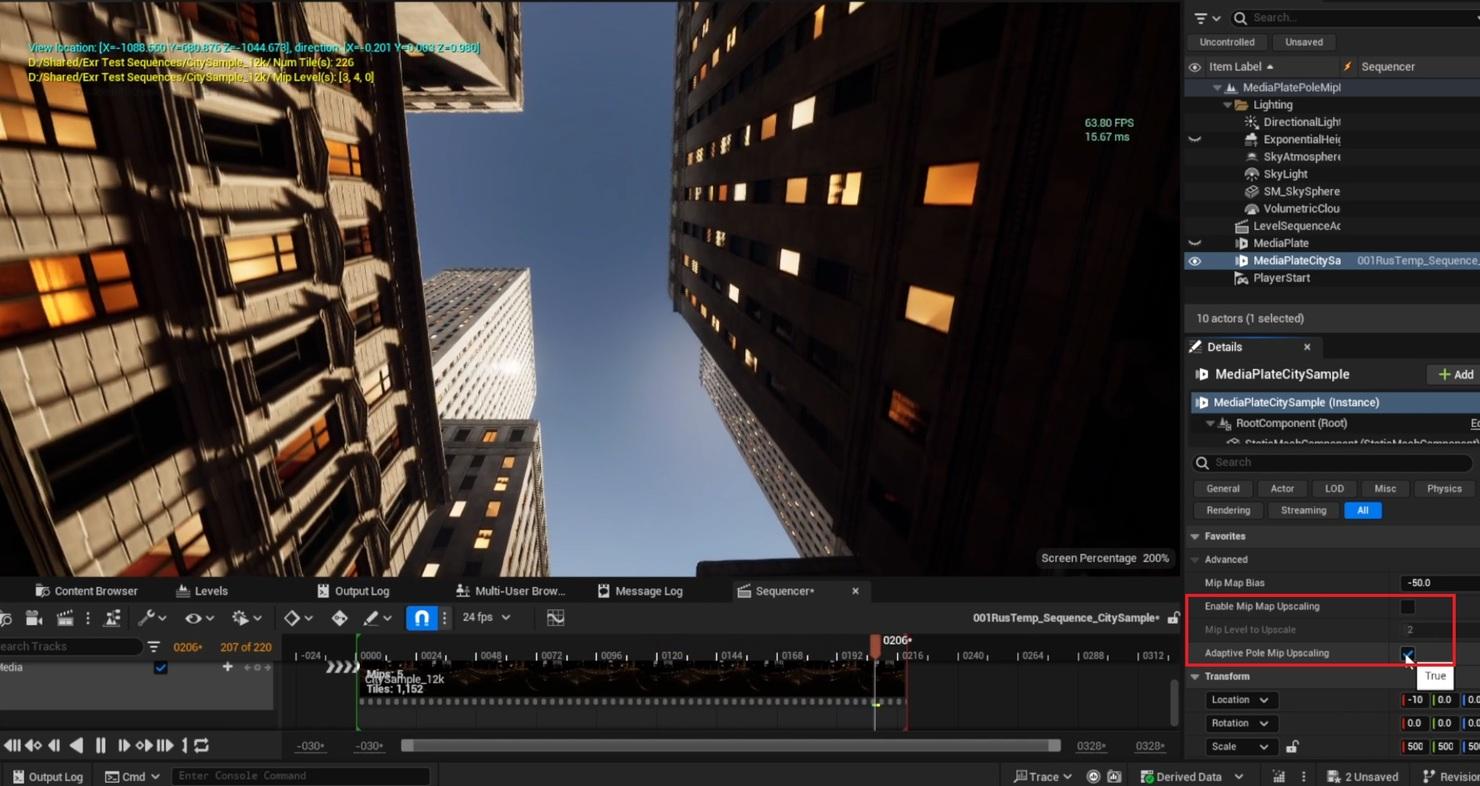Uncheck Enable Mip Map Upscaling
The image size is (1480, 786).
tap(1408, 606)
